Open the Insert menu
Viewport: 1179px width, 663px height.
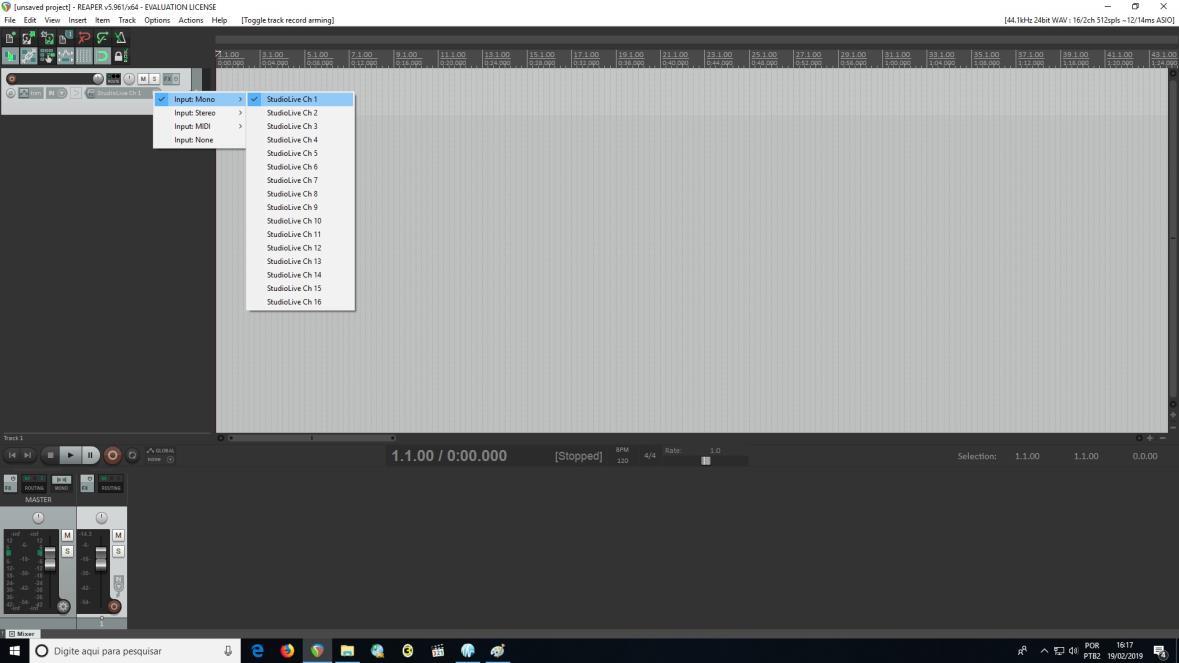pyautogui.click(x=77, y=20)
